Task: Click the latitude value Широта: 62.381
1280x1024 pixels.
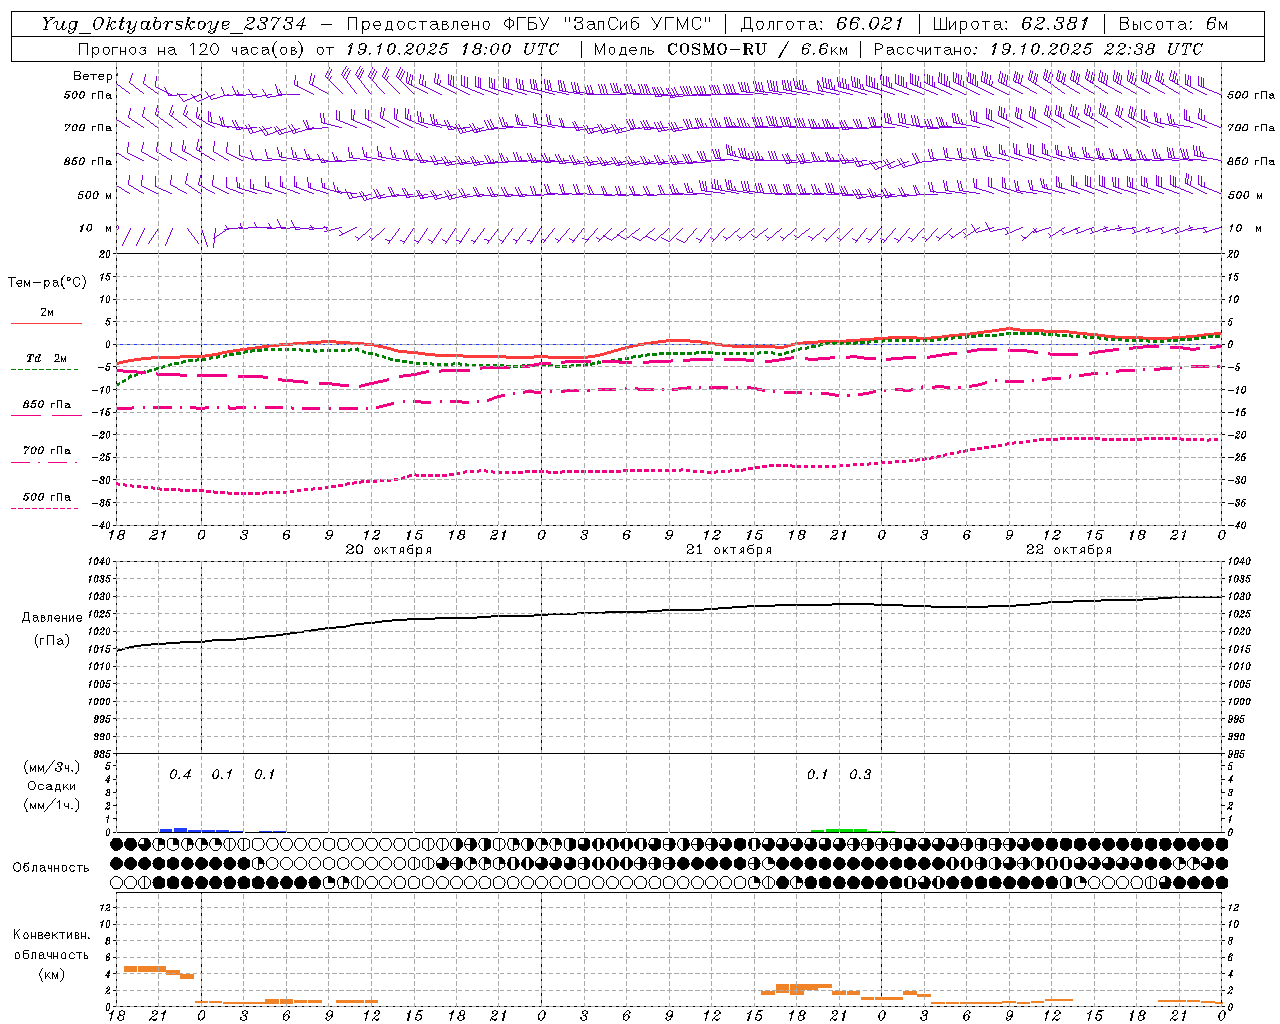Action: pyautogui.click(x=1010, y=25)
